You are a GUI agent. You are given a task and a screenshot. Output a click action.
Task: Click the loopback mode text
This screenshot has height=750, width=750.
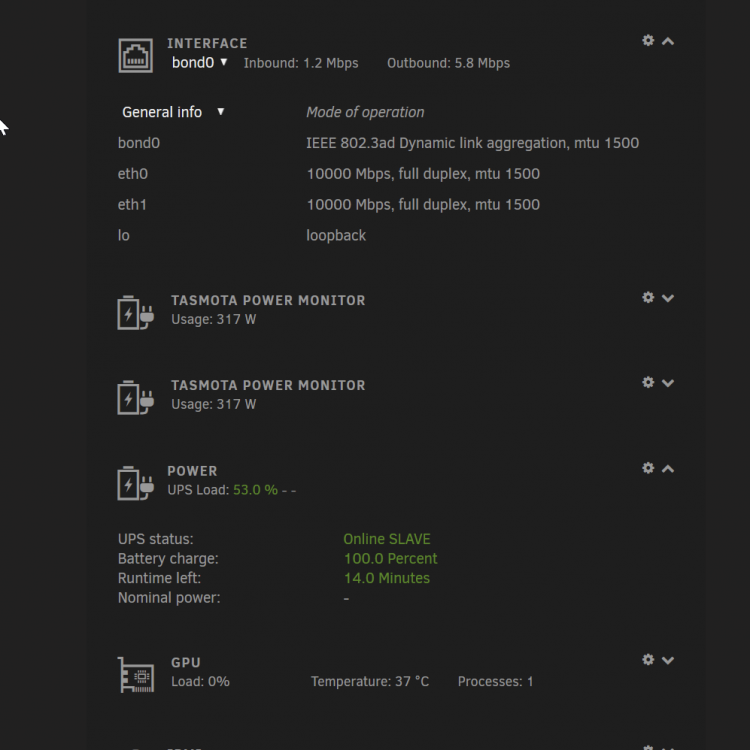click(x=336, y=235)
